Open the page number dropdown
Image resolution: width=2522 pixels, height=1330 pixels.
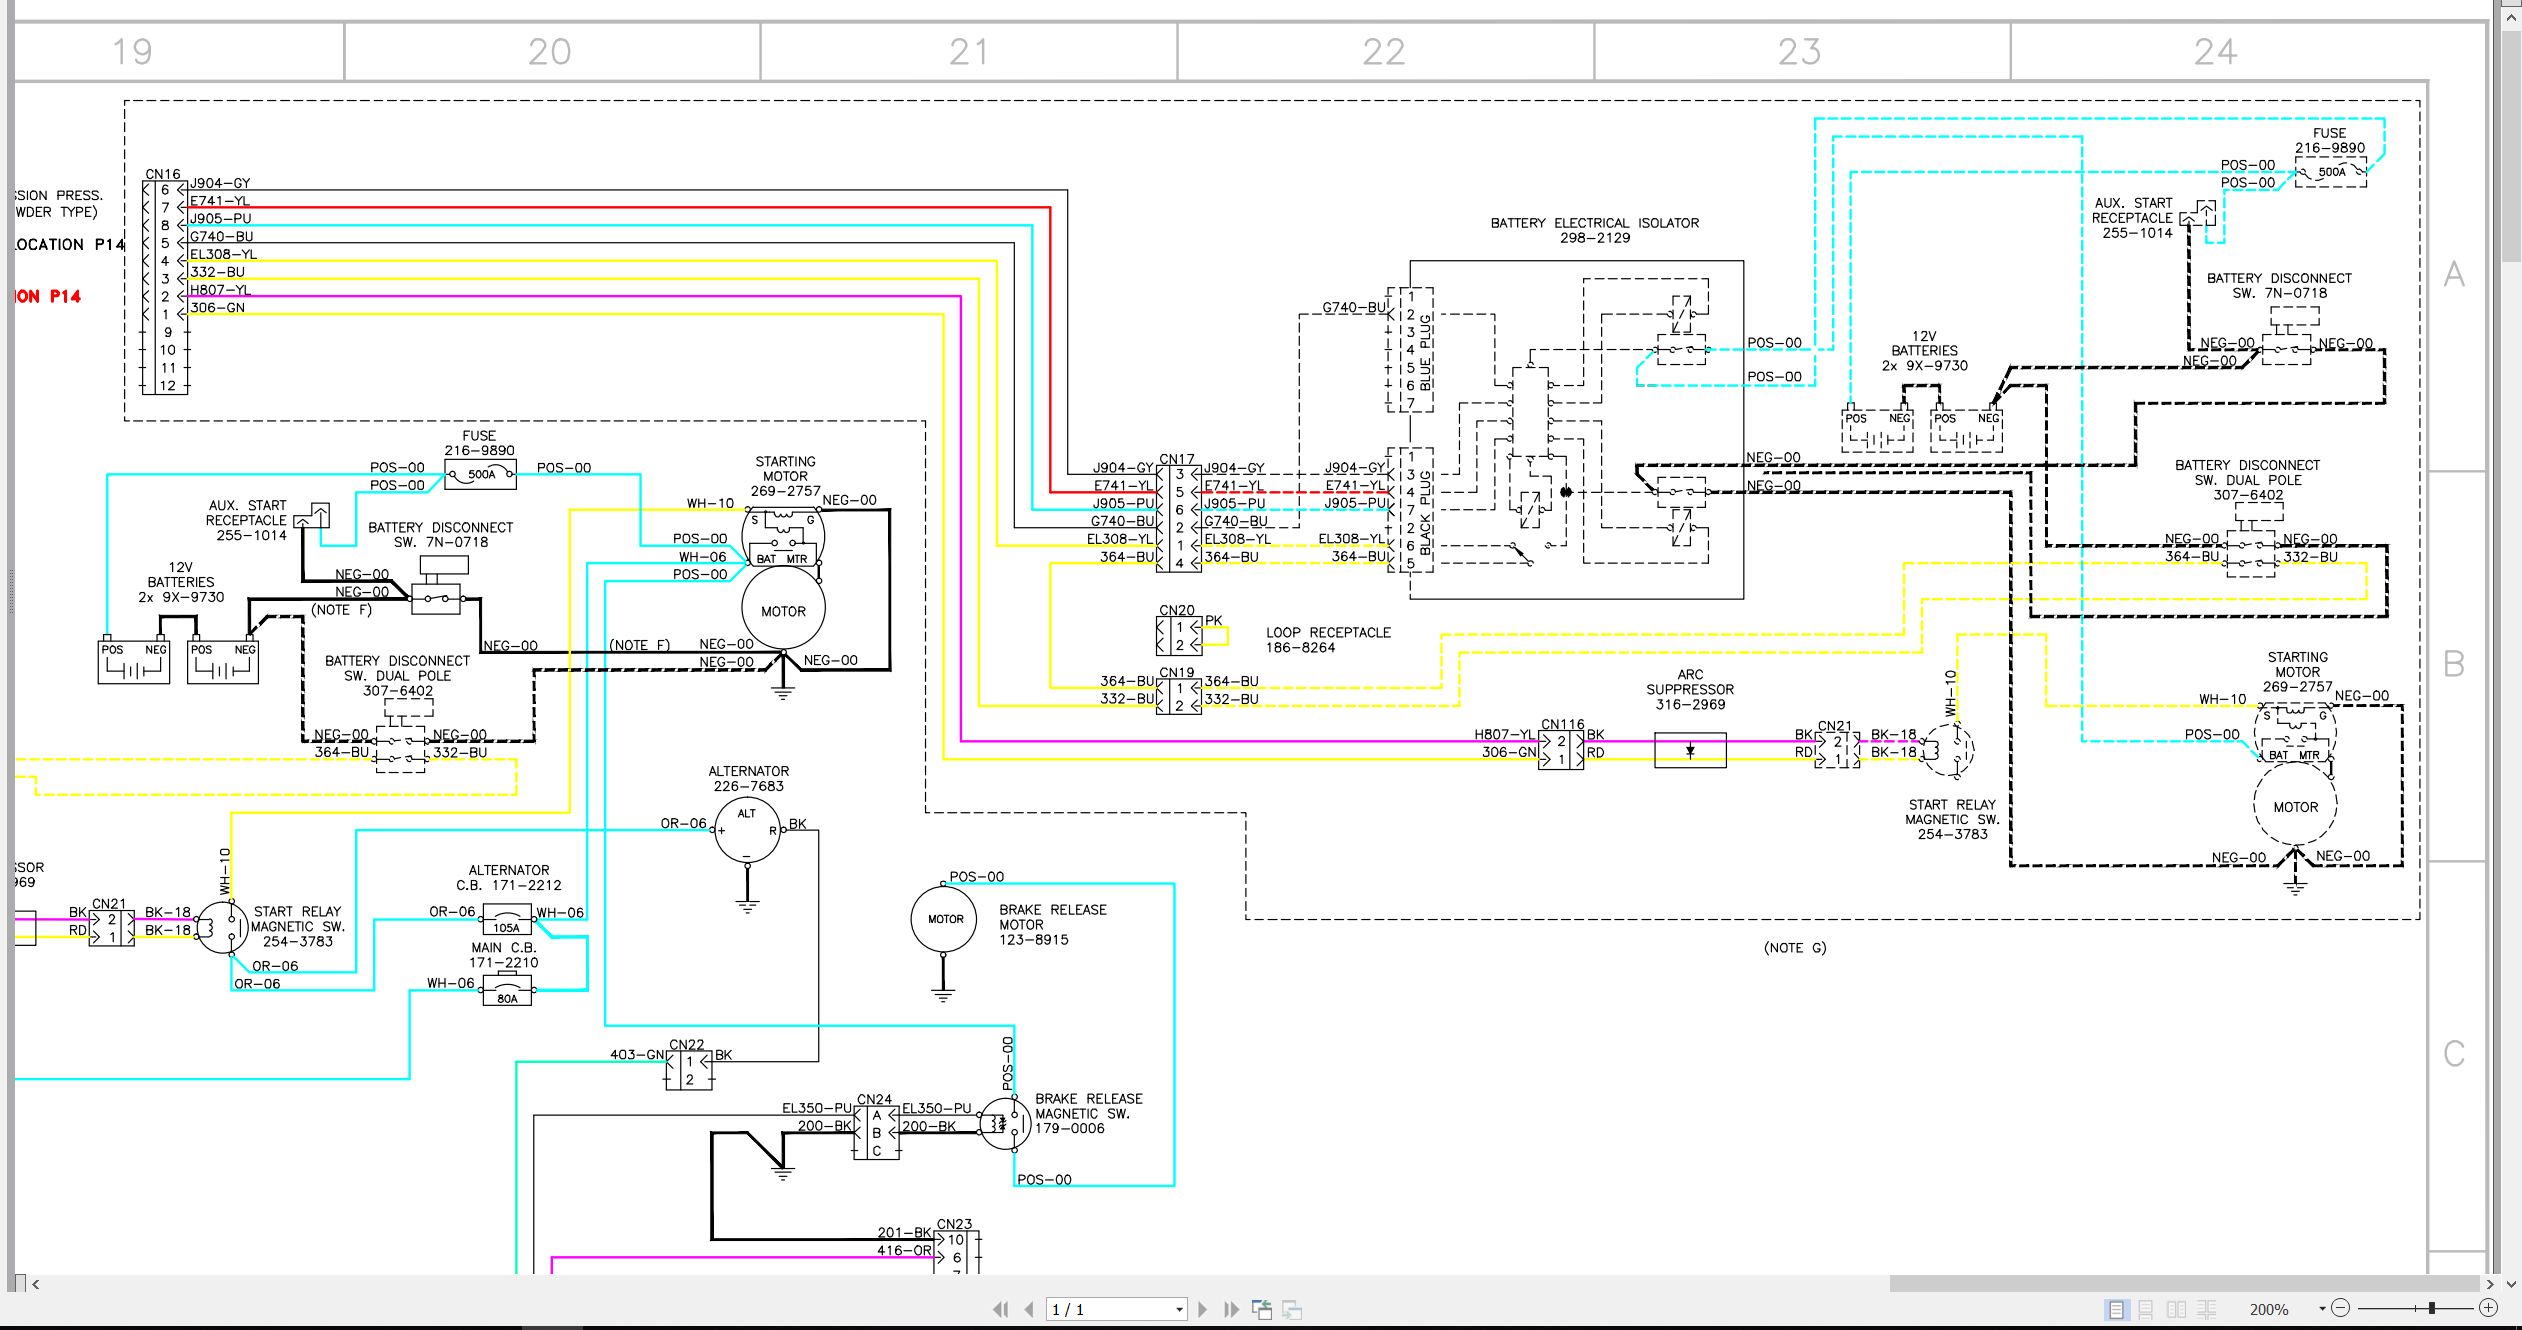[x=1179, y=1310]
